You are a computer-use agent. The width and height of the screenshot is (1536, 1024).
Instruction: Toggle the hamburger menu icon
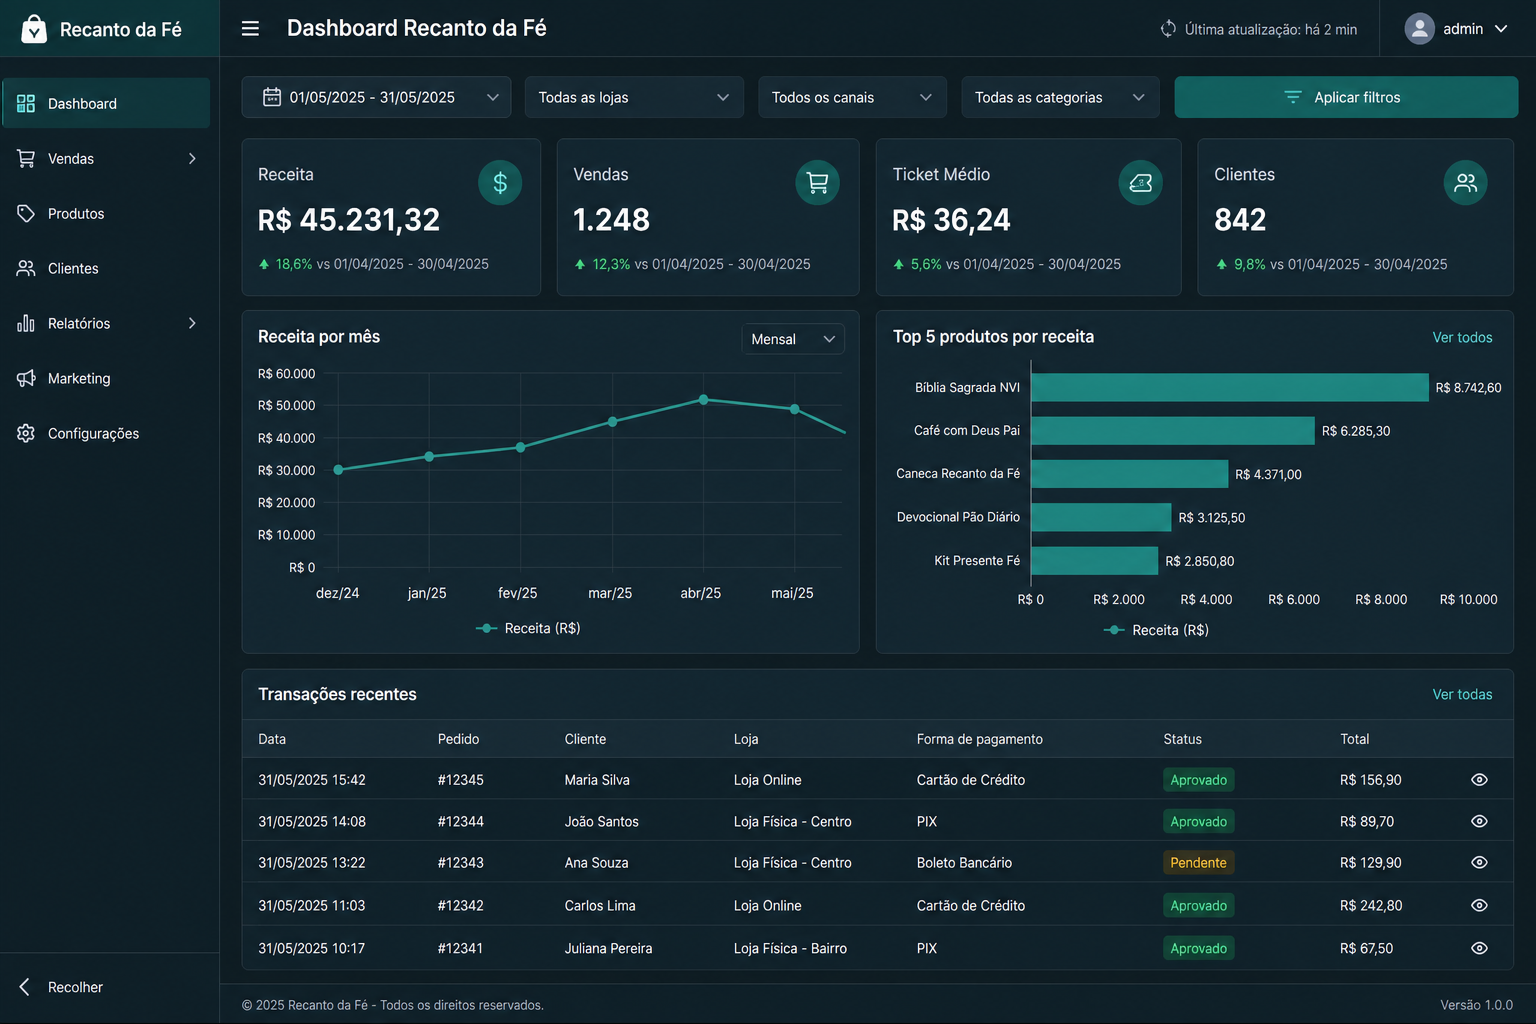[250, 28]
